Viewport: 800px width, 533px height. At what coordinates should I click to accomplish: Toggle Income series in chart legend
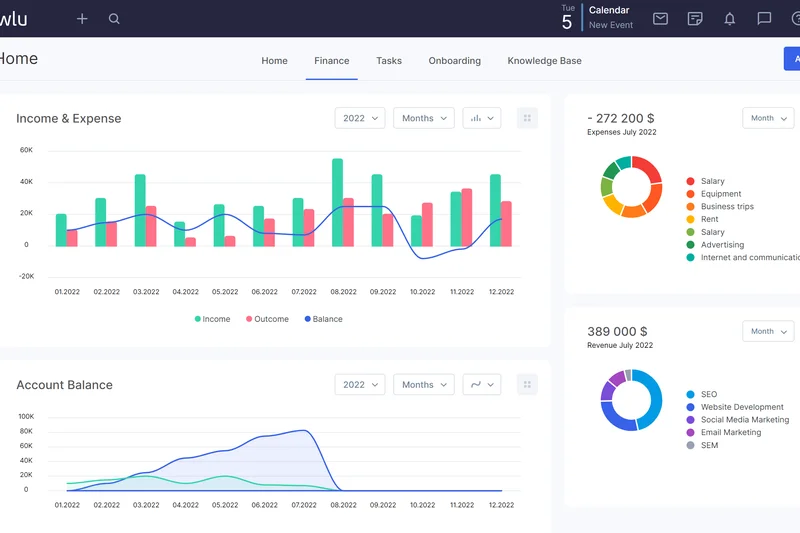coord(212,319)
